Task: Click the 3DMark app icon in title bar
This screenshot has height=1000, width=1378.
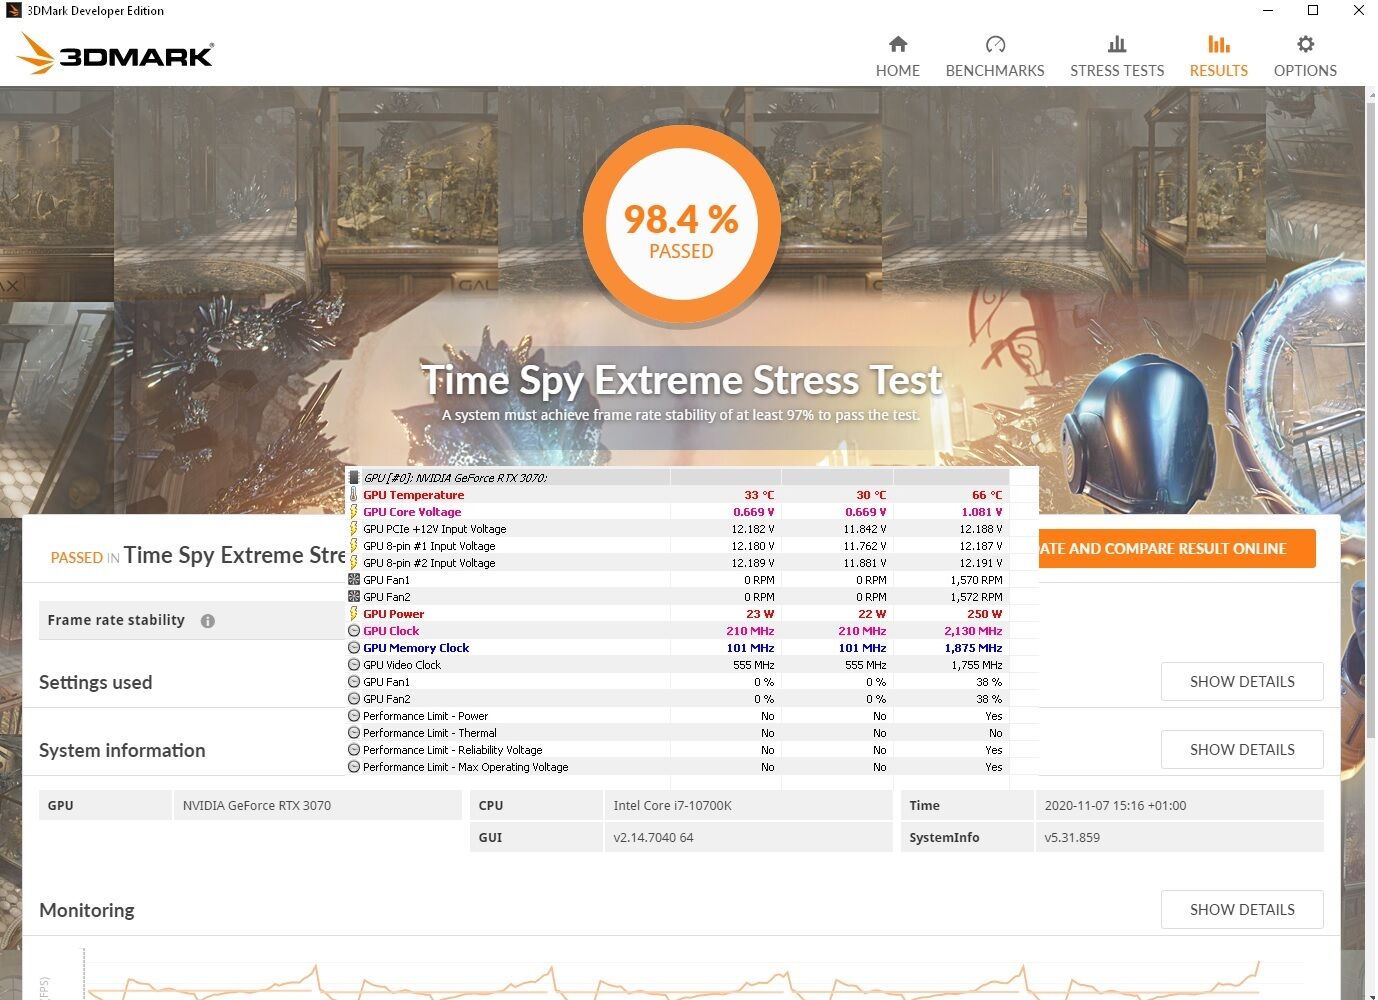Action: click(x=13, y=11)
